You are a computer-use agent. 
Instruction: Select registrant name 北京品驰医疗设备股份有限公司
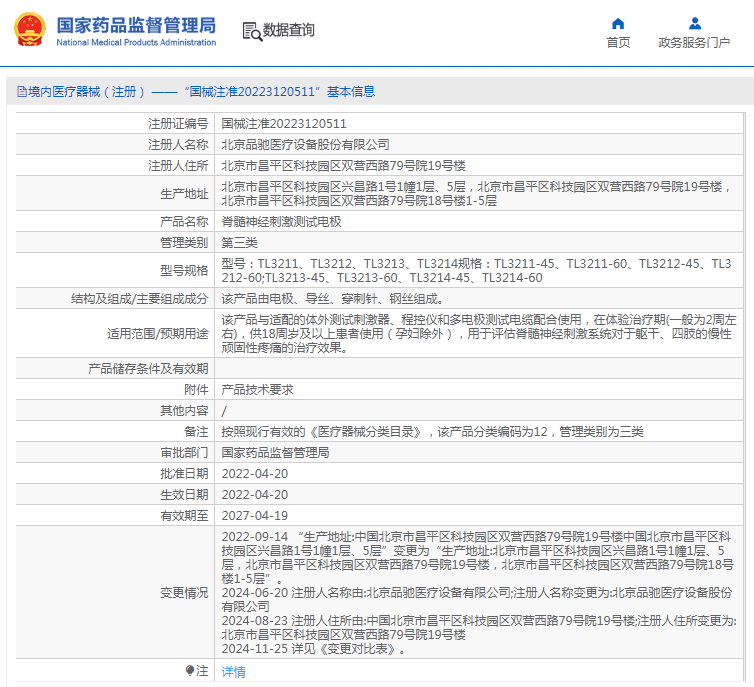point(305,145)
